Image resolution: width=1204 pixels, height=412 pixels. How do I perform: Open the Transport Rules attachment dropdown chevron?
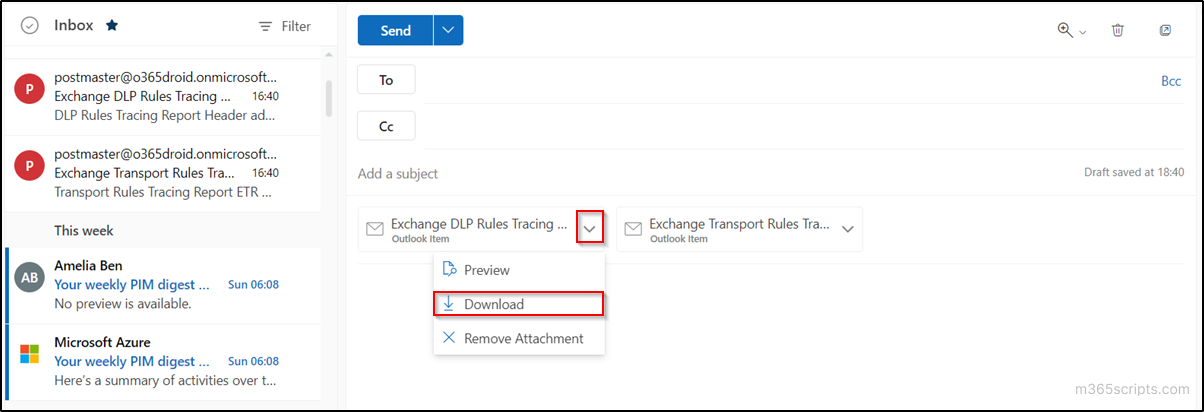847,229
